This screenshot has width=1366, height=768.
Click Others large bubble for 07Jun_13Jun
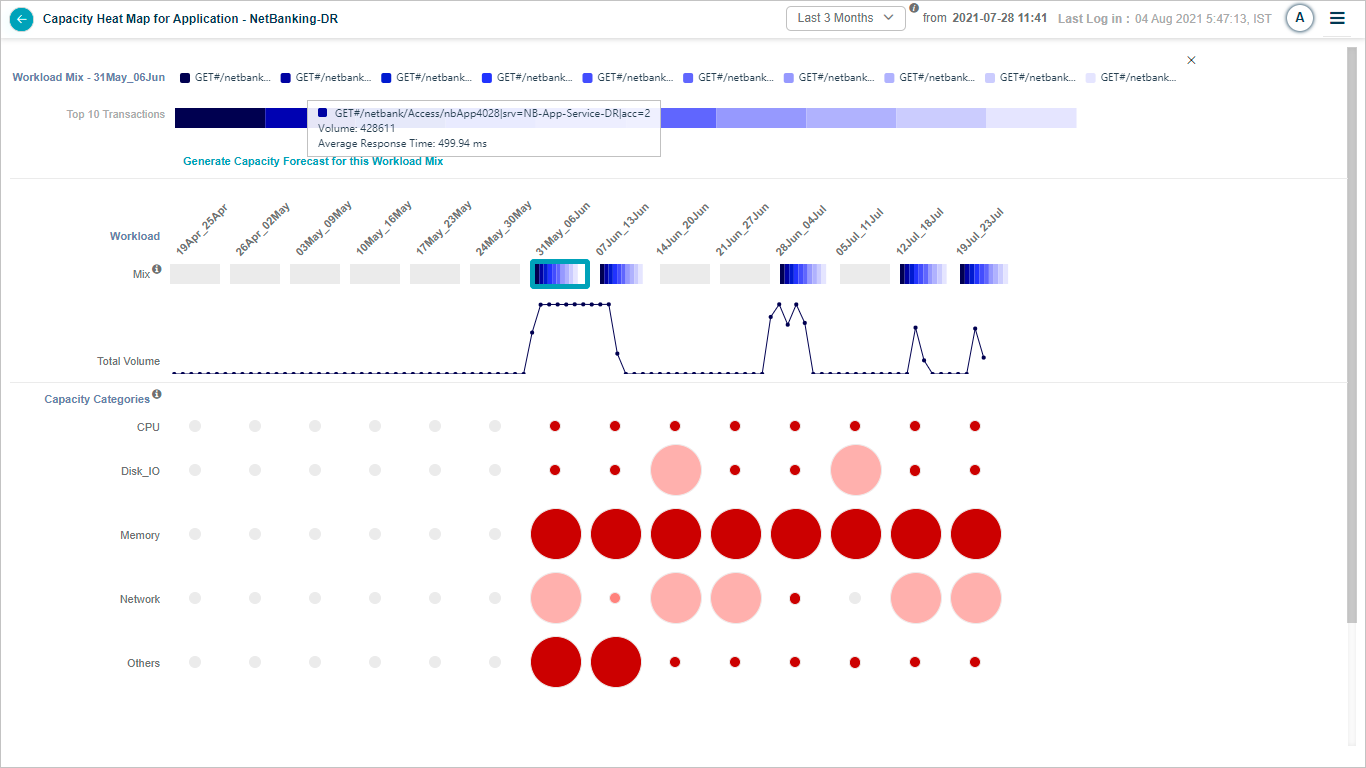[x=616, y=662]
